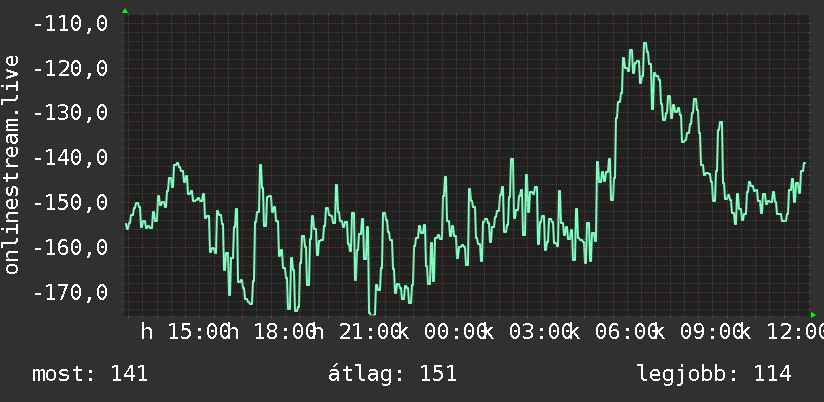
Task: Click the green arrow ending the x-axis
Action: [x=813, y=315]
